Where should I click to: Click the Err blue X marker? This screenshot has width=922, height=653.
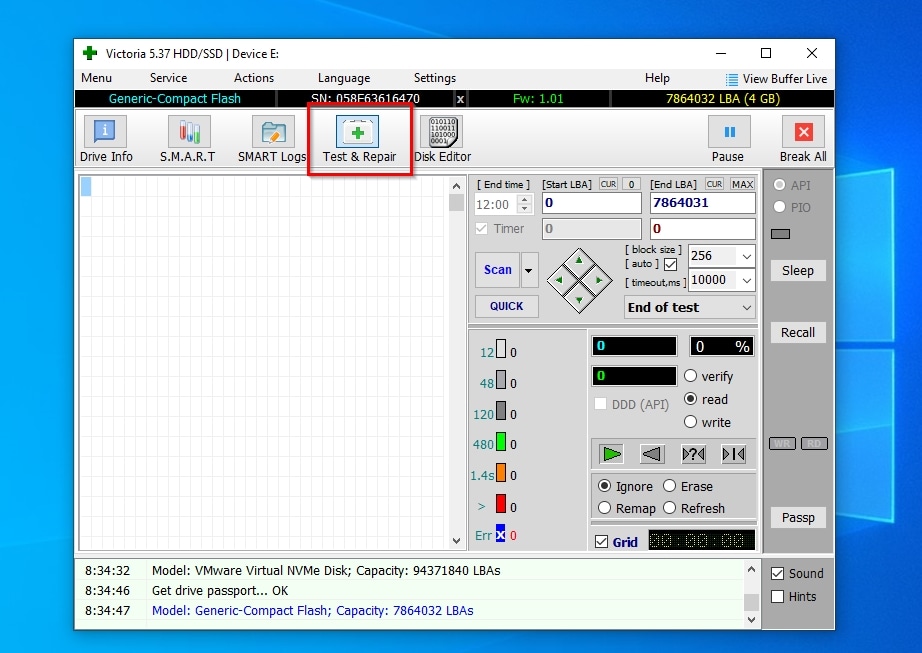500,534
